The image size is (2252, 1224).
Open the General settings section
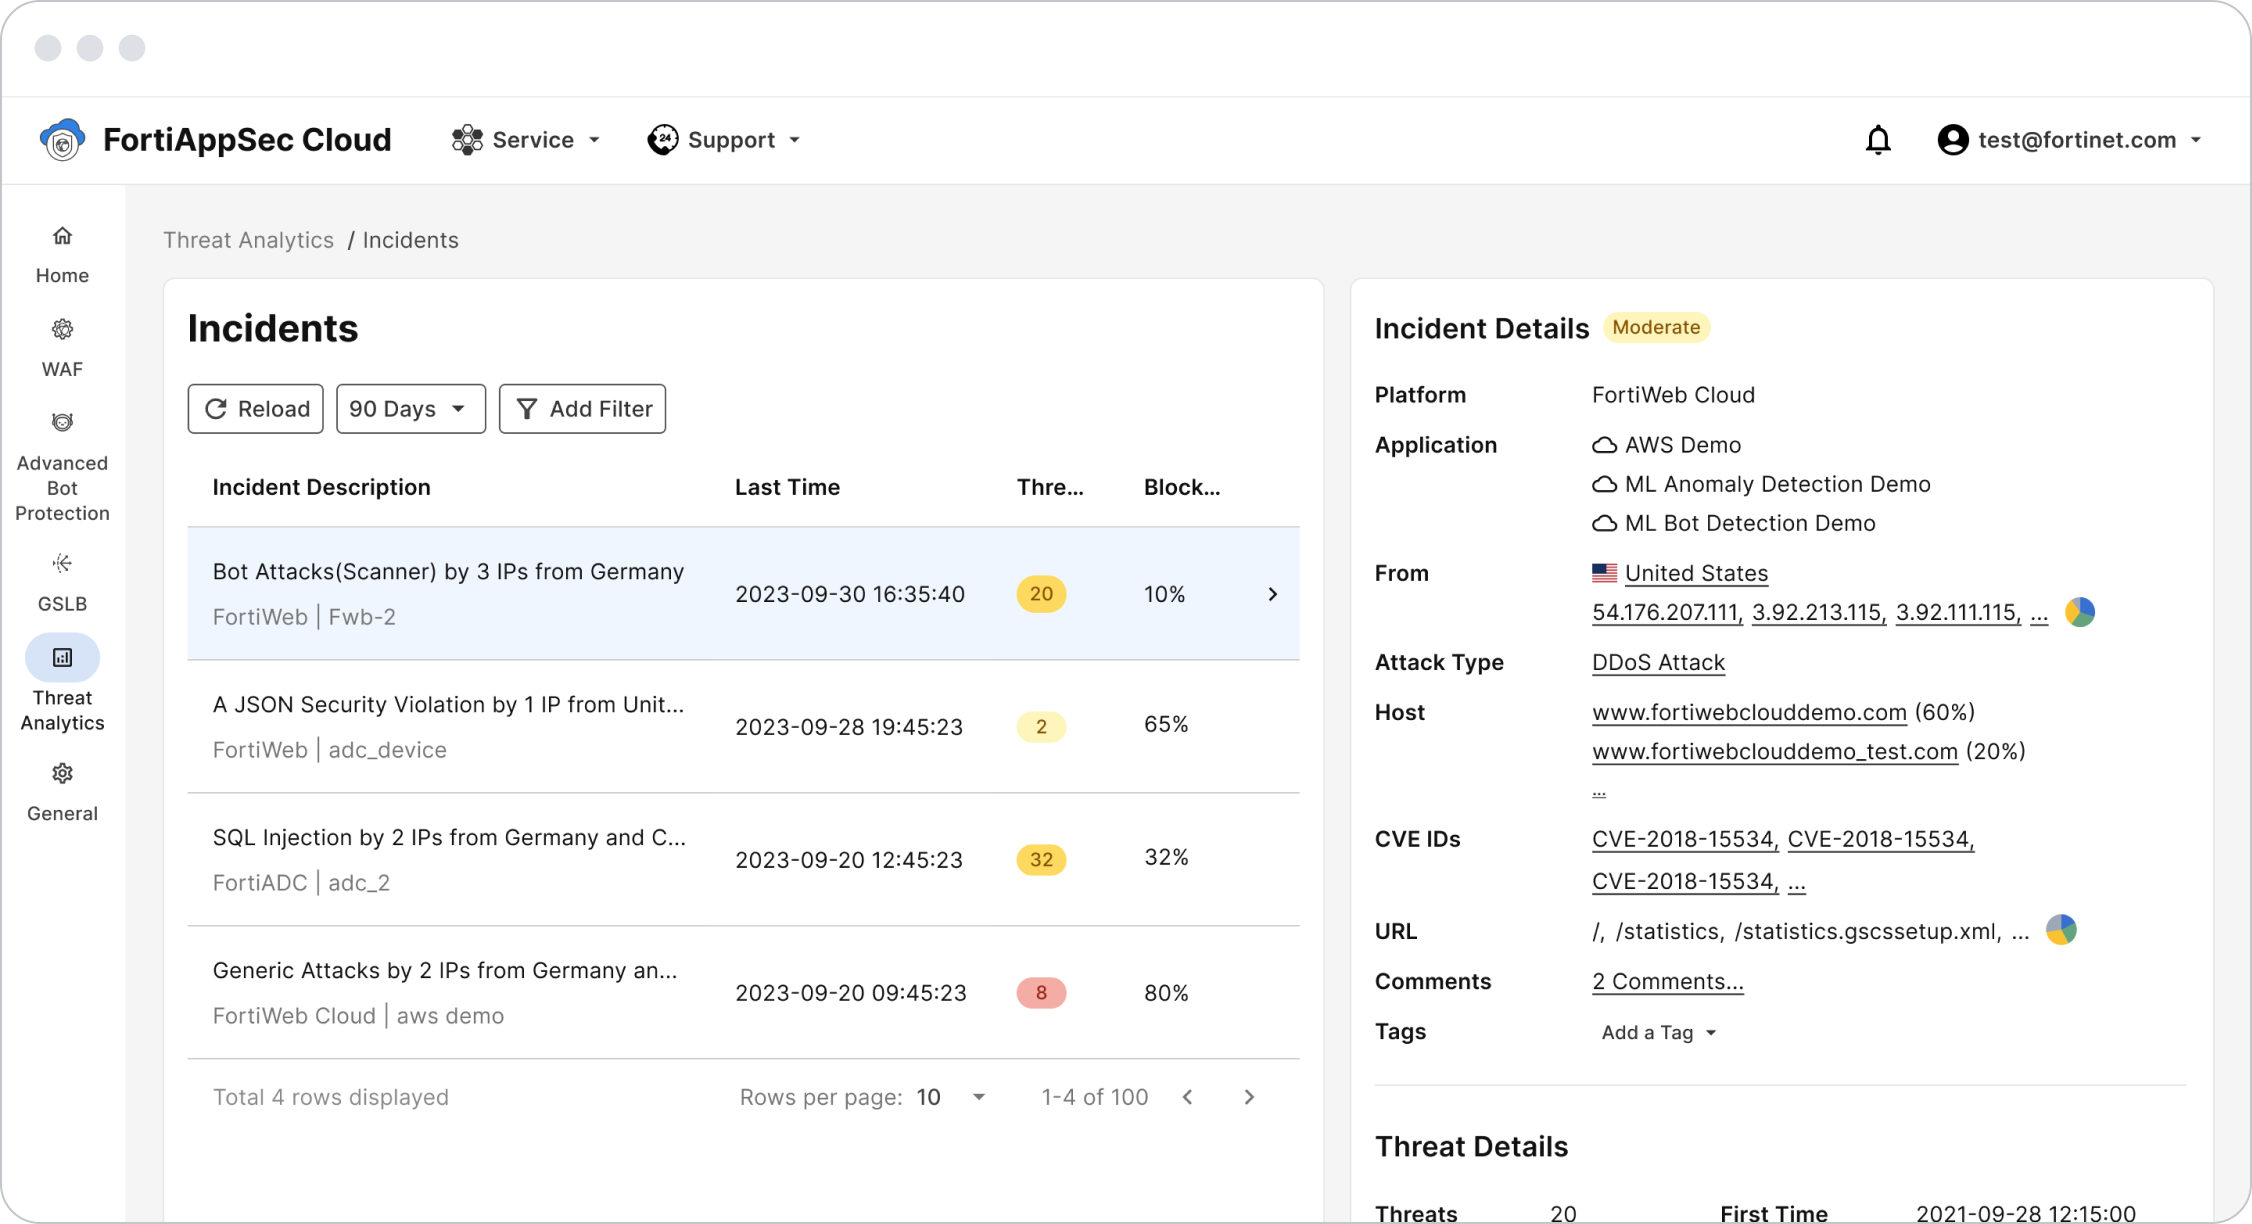tap(62, 791)
